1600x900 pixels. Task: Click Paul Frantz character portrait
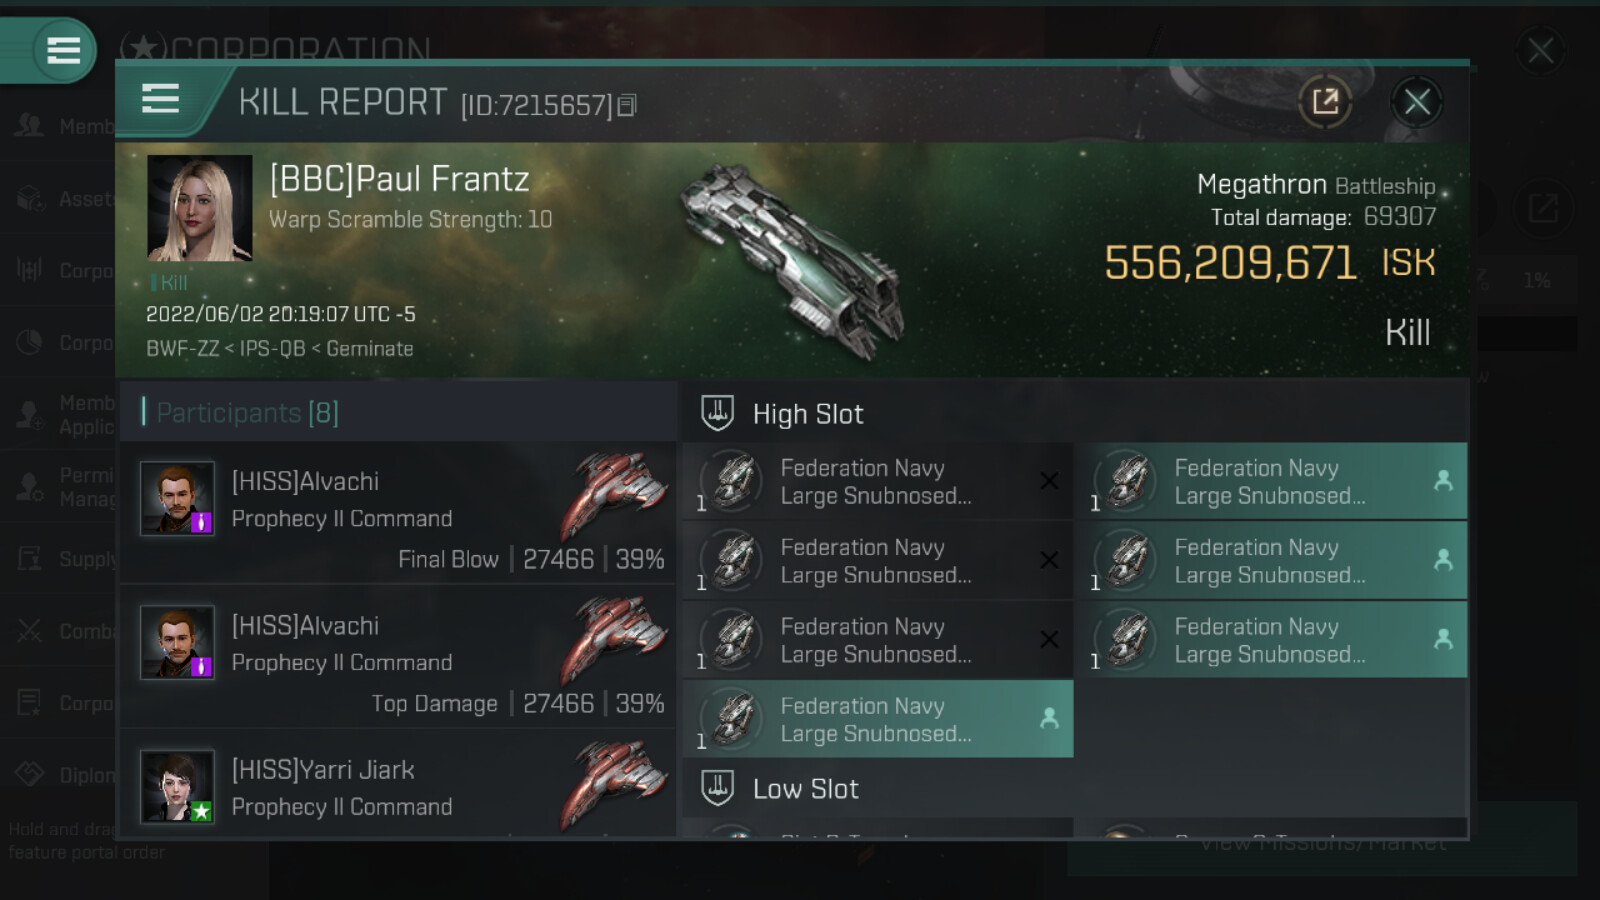[200, 208]
